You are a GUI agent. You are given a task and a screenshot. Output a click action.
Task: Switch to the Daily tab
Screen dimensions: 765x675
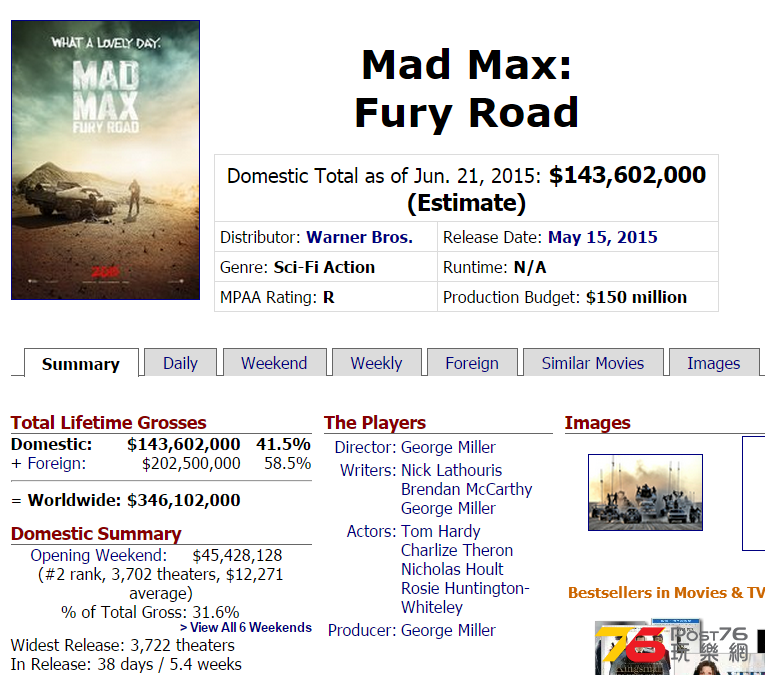pyautogui.click(x=181, y=363)
